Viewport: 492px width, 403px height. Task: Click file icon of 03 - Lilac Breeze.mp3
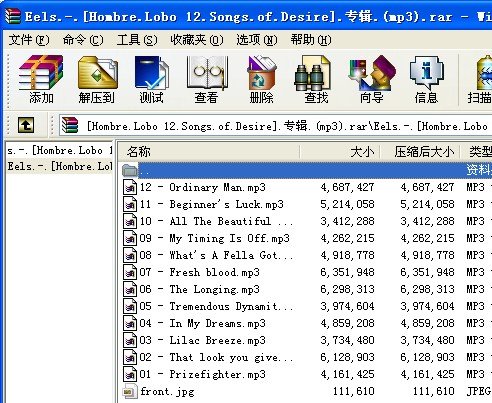point(130,340)
